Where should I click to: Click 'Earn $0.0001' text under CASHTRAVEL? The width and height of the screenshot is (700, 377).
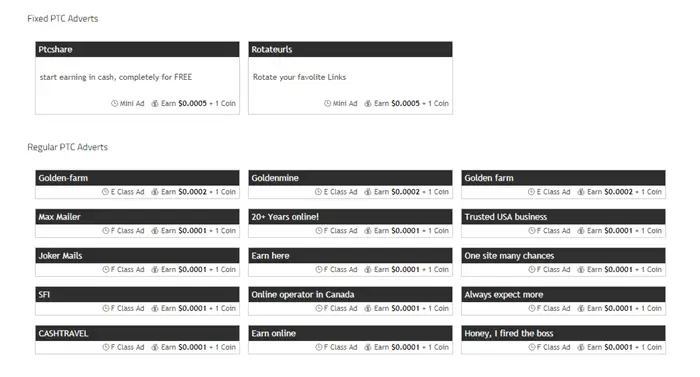coord(183,347)
